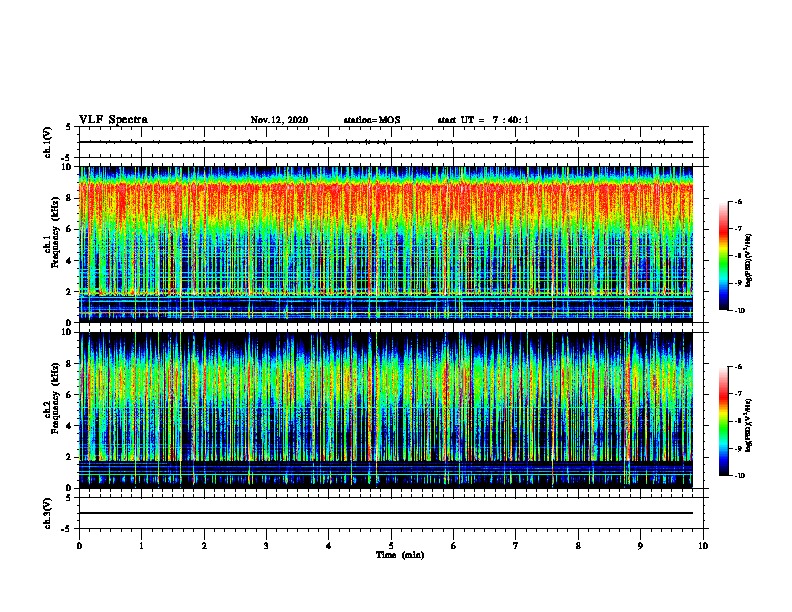The image size is (792, 612).
Task: Click inside the ch.2 spectrogram panel
Action: tap(386, 410)
